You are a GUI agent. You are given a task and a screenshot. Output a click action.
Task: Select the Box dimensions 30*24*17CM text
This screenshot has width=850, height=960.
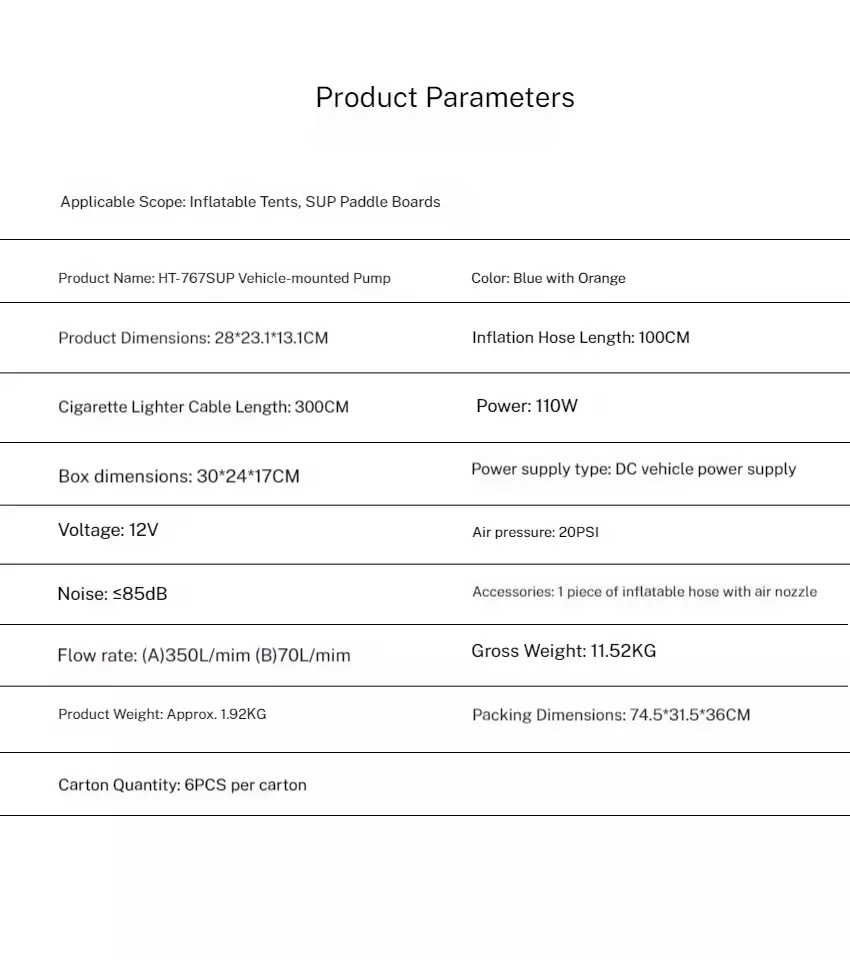click(x=179, y=476)
